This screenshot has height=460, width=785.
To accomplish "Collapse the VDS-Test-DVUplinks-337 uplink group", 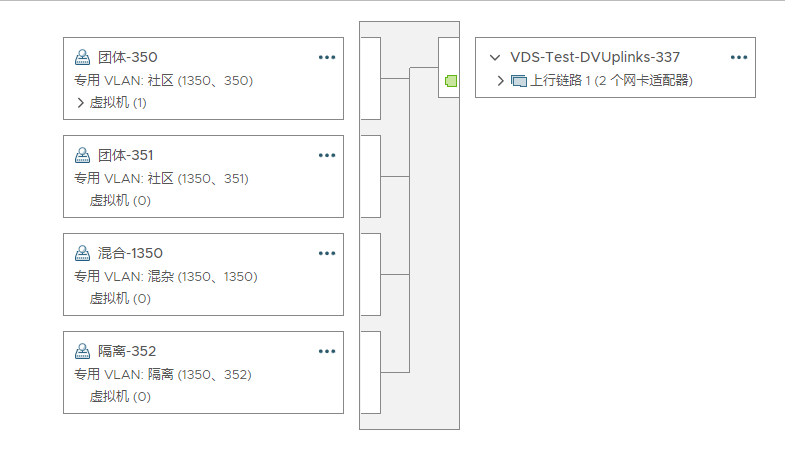I will click(494, 58).
